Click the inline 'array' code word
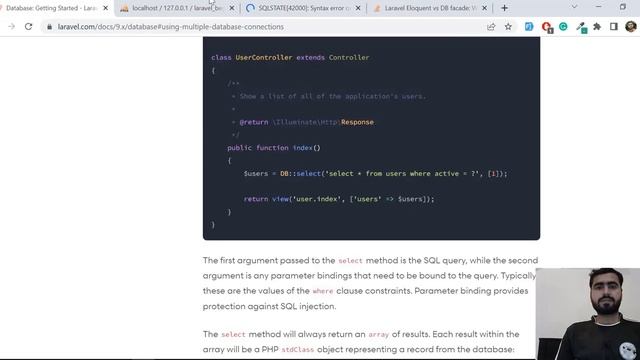 [379, 335]
